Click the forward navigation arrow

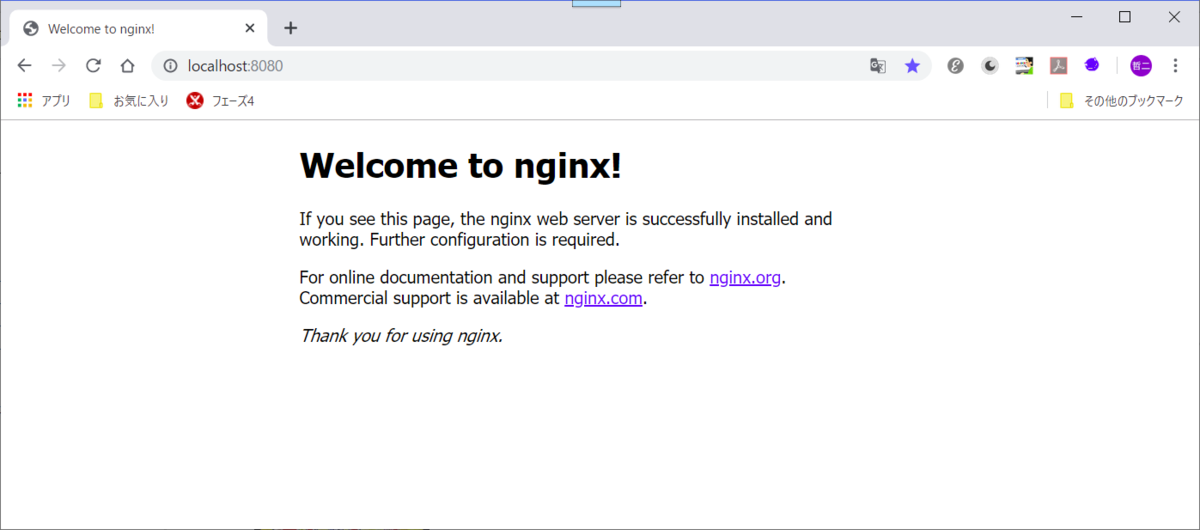tap(59, 66)
